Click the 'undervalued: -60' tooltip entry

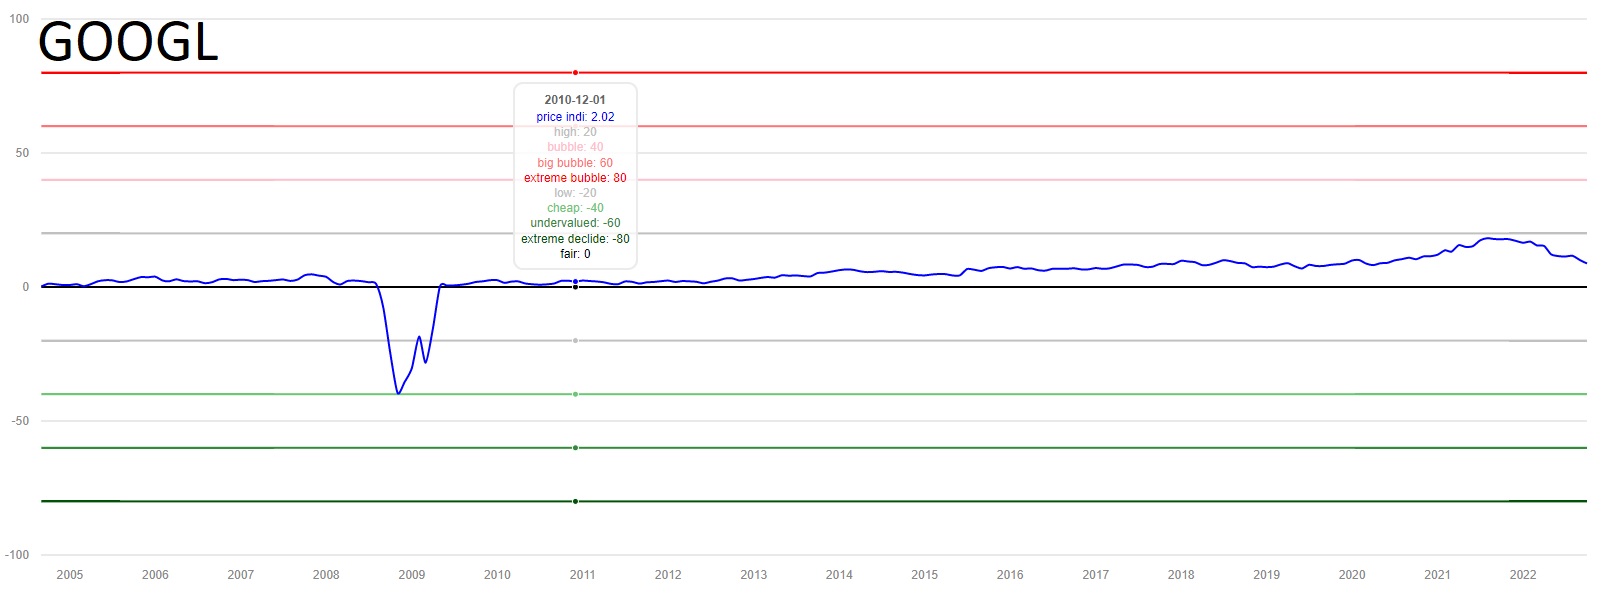[x=575, y=223]
